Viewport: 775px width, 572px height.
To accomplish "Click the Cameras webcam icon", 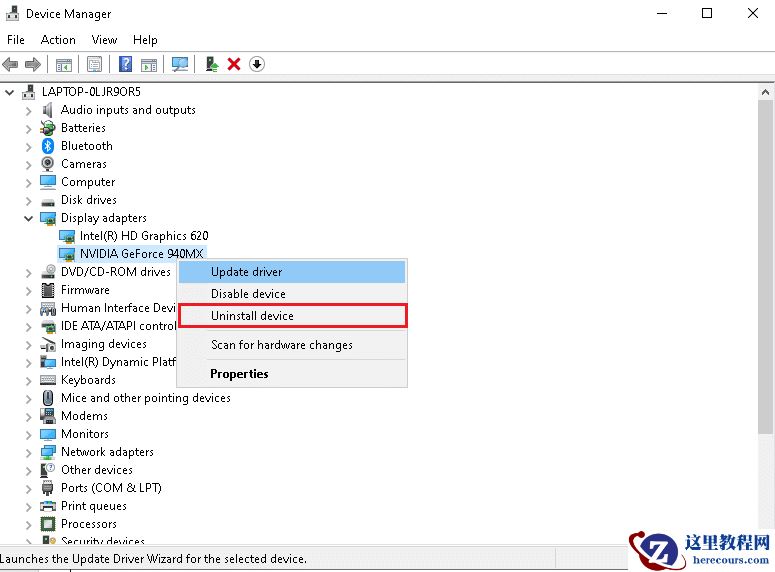I will (47, 164).
